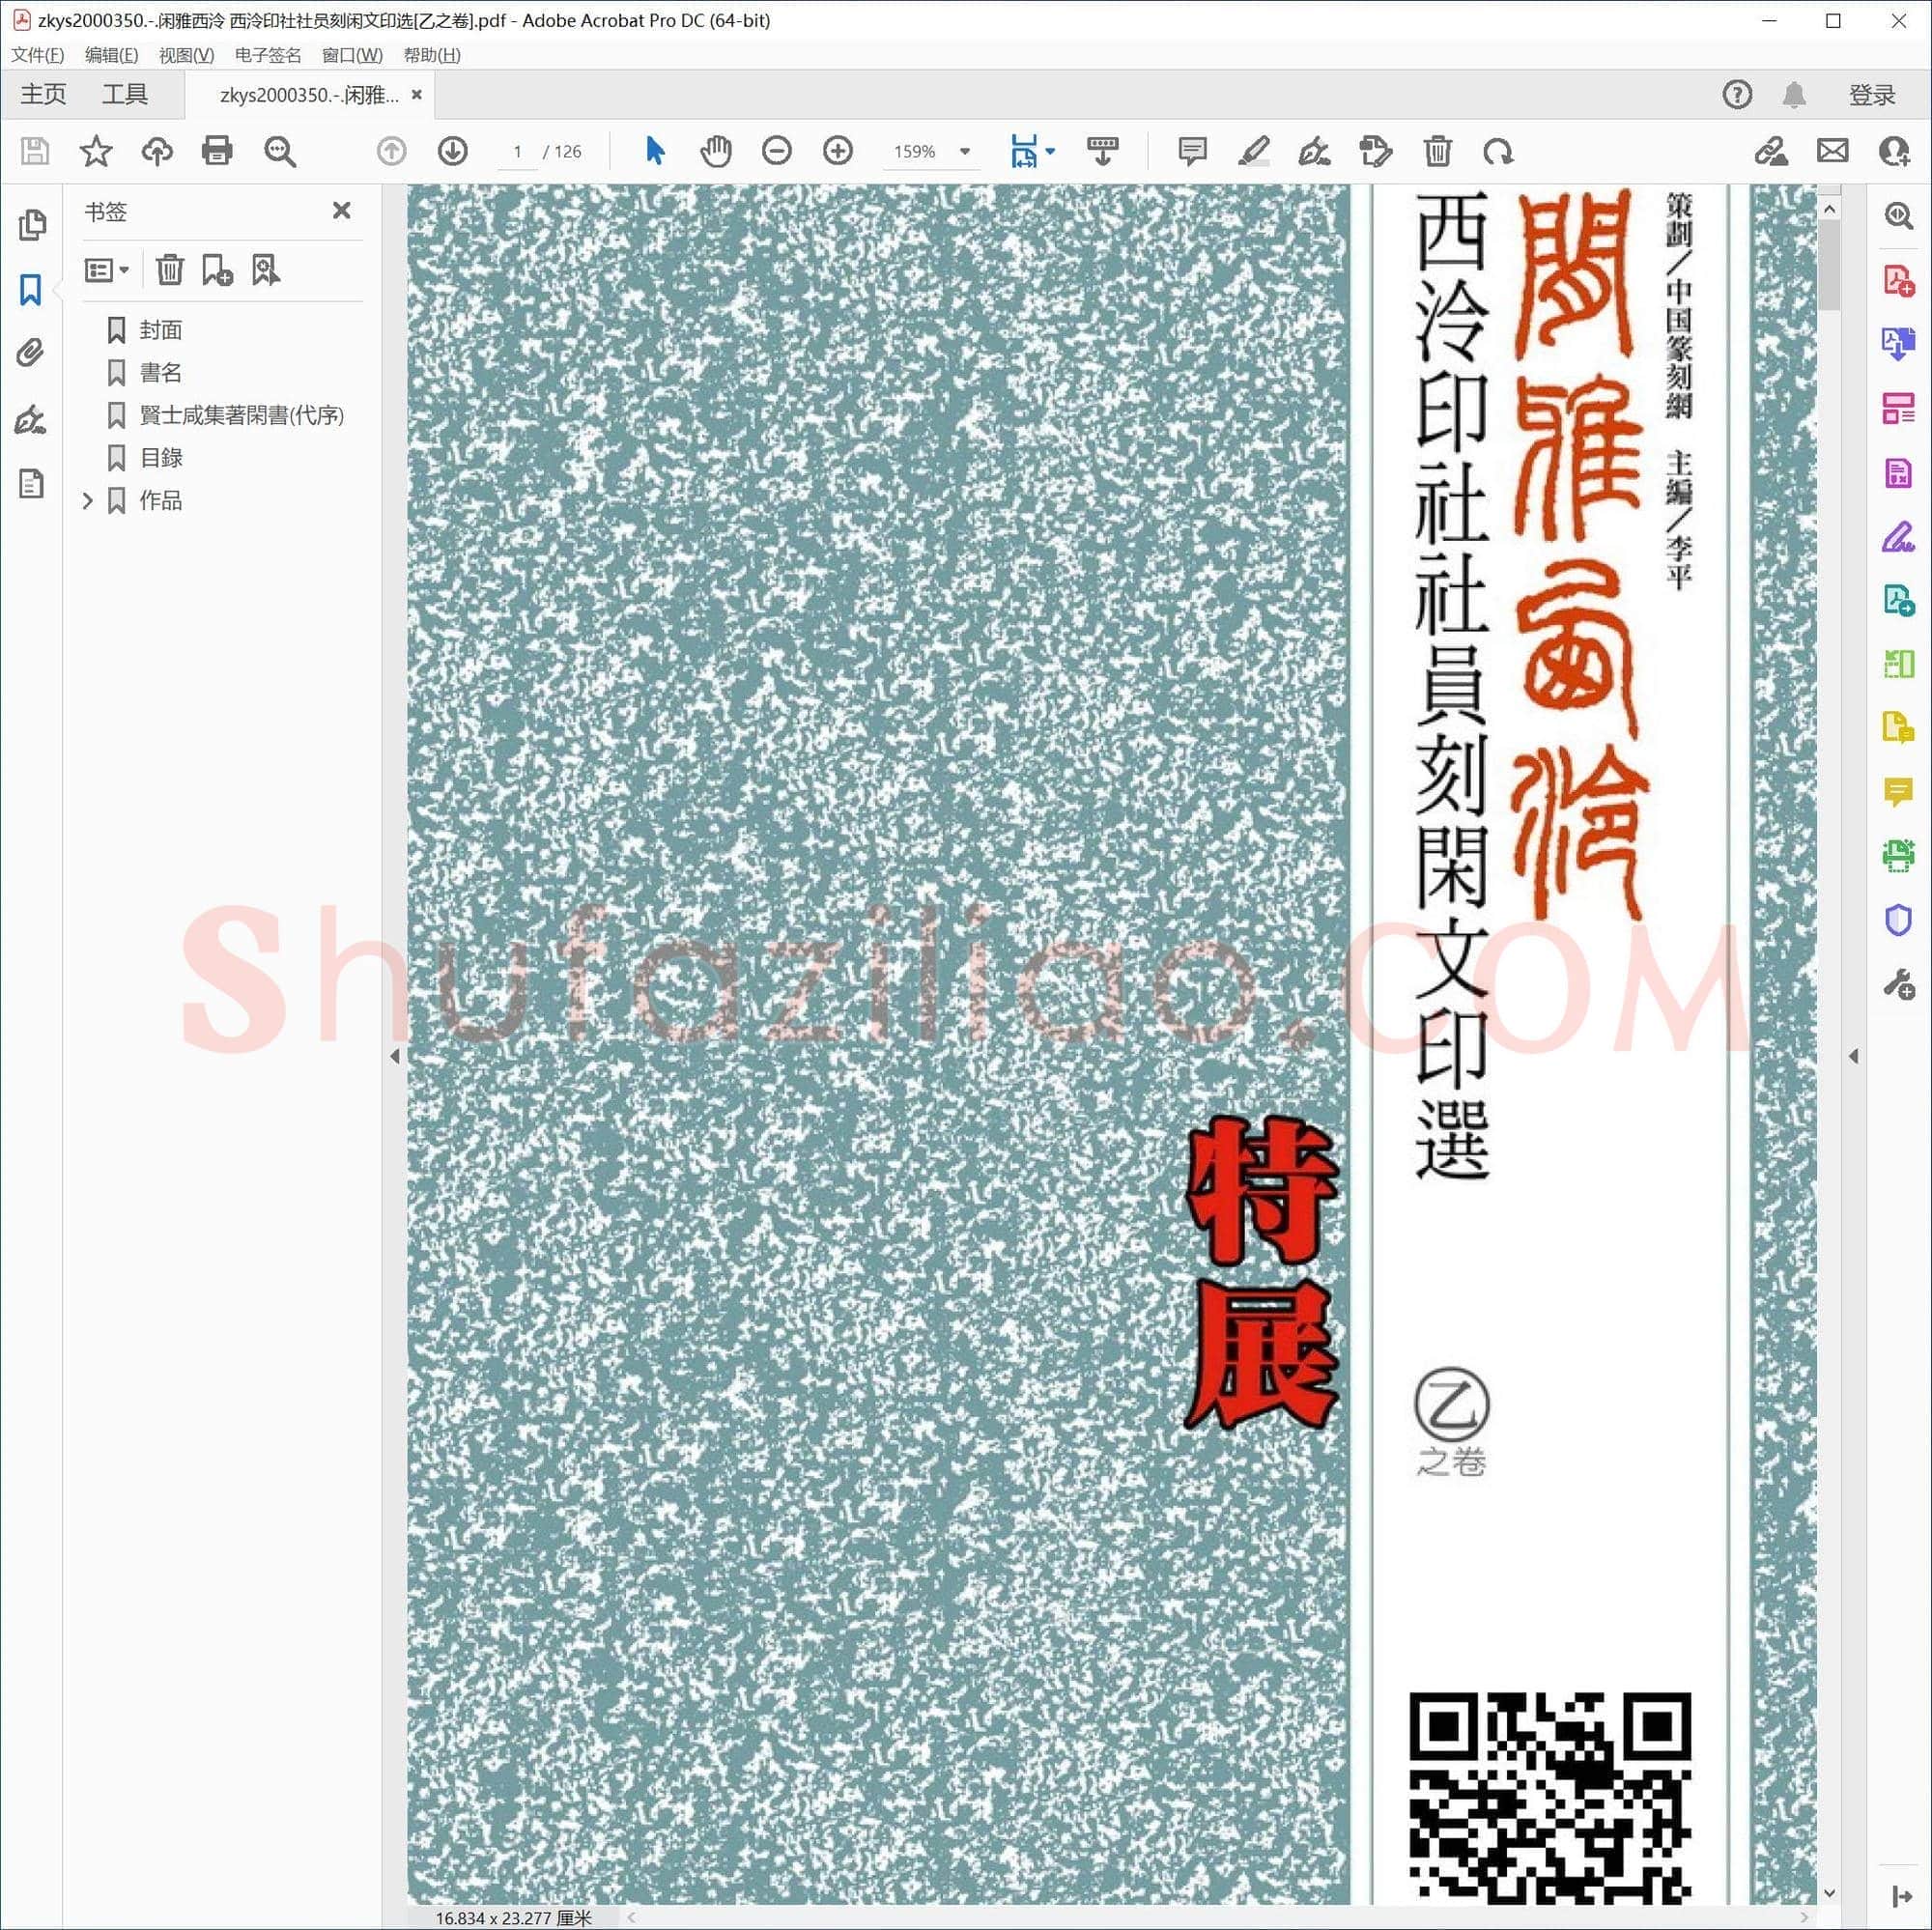Toggle the Bookmarks panel icon
The height and width of the screenshot is (1930, 1932).
[31, 290]
